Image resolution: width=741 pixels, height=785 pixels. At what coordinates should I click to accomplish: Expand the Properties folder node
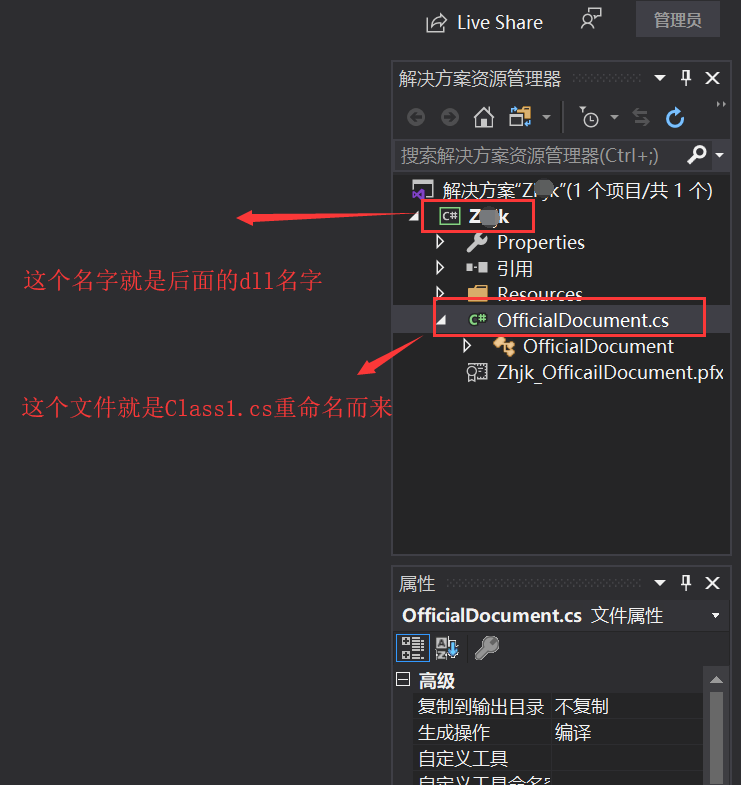pos(440,242)
